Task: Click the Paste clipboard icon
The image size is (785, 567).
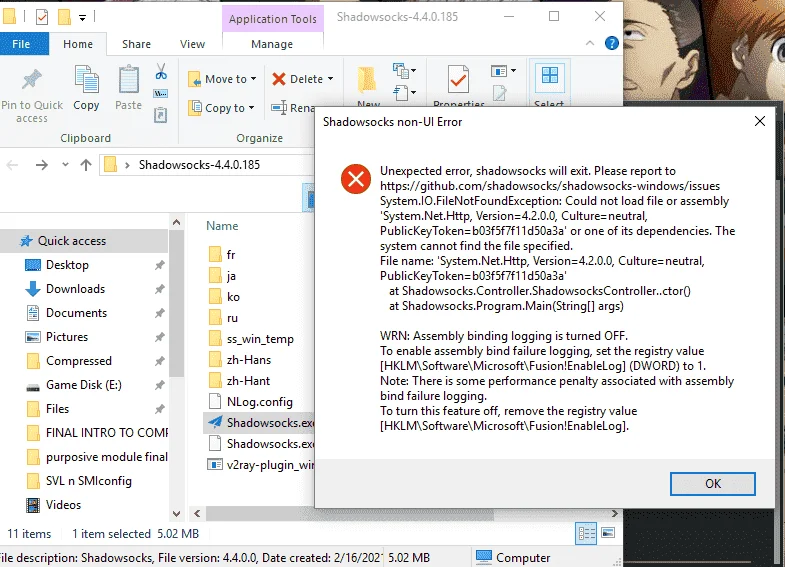Action: pyautogui.click(x=129, y=80)
